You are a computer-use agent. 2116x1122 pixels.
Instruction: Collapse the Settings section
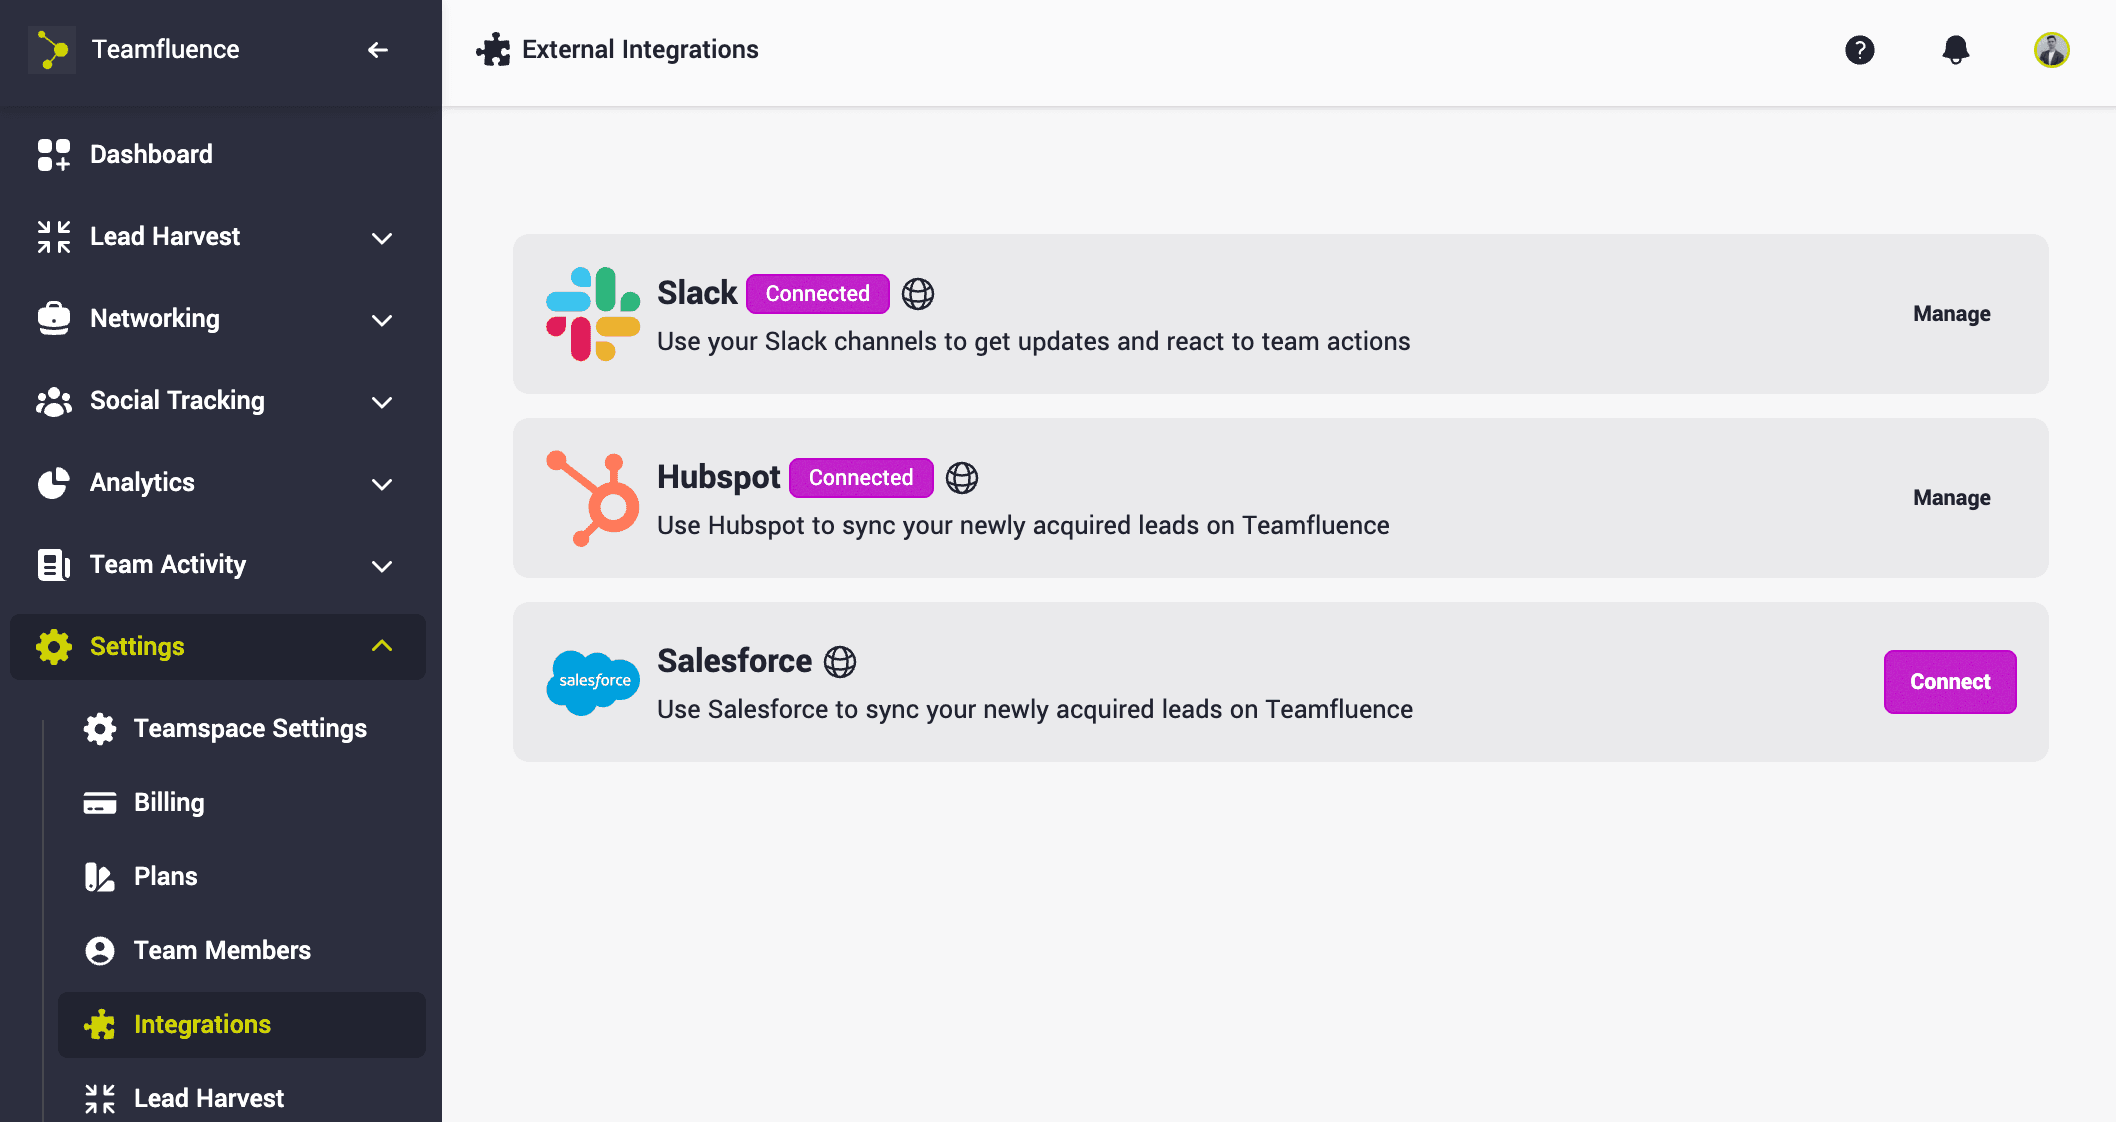(381, 646)
